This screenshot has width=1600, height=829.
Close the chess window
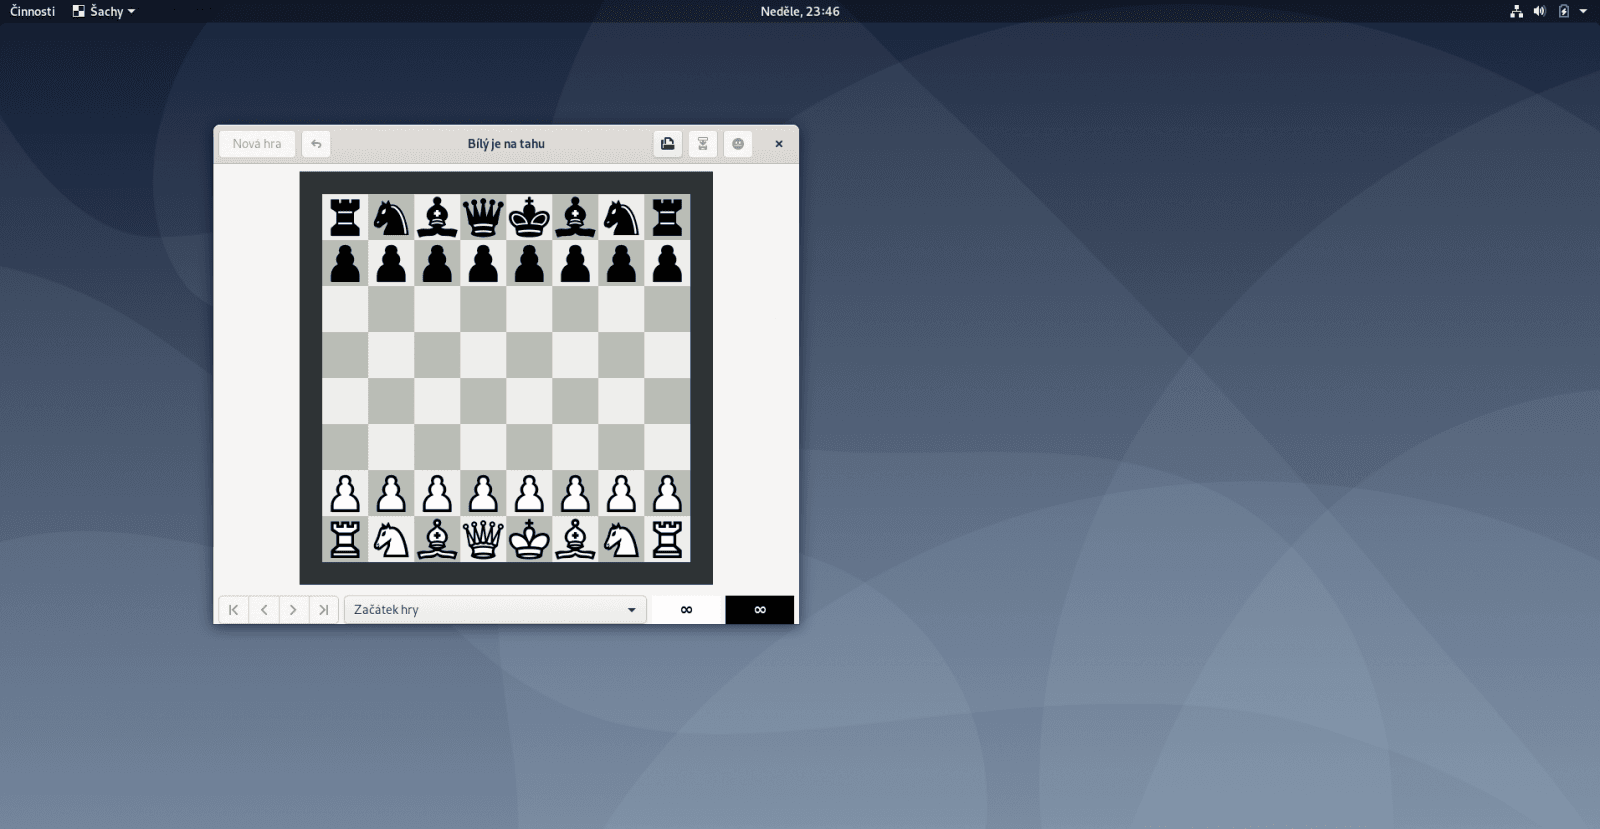(x=779, y=144)
